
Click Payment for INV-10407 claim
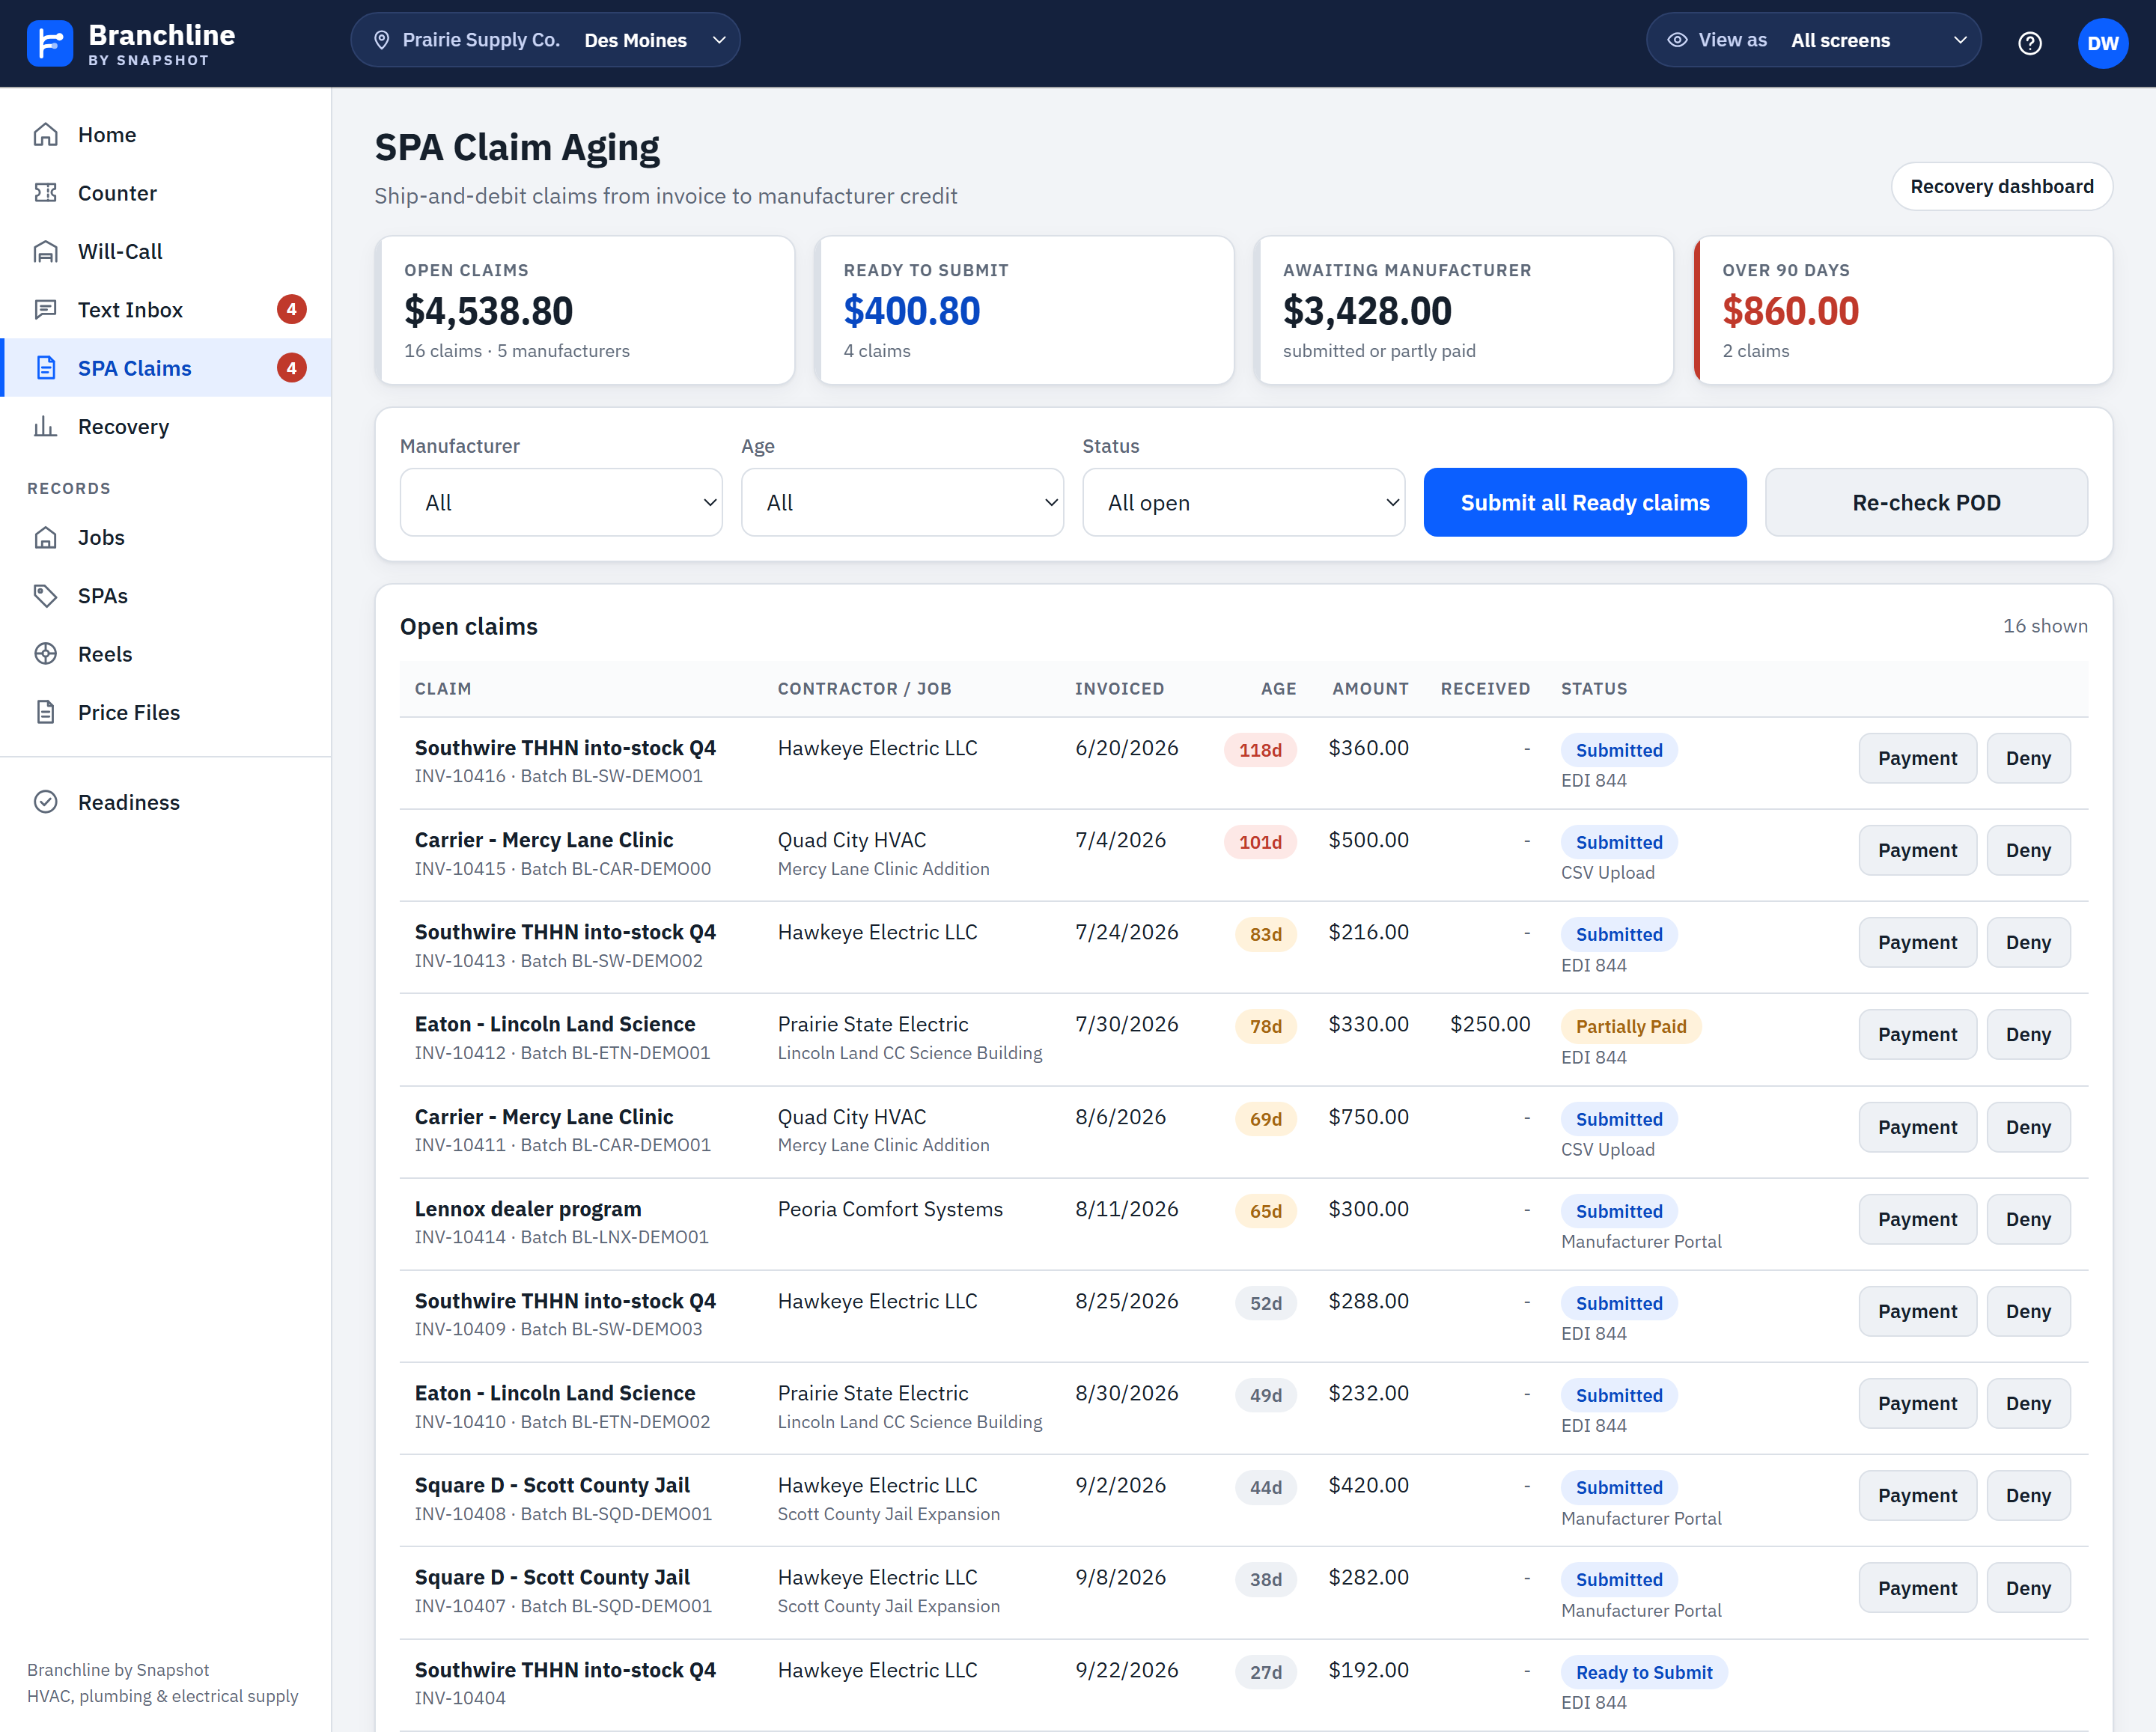coord(1917,1588)
